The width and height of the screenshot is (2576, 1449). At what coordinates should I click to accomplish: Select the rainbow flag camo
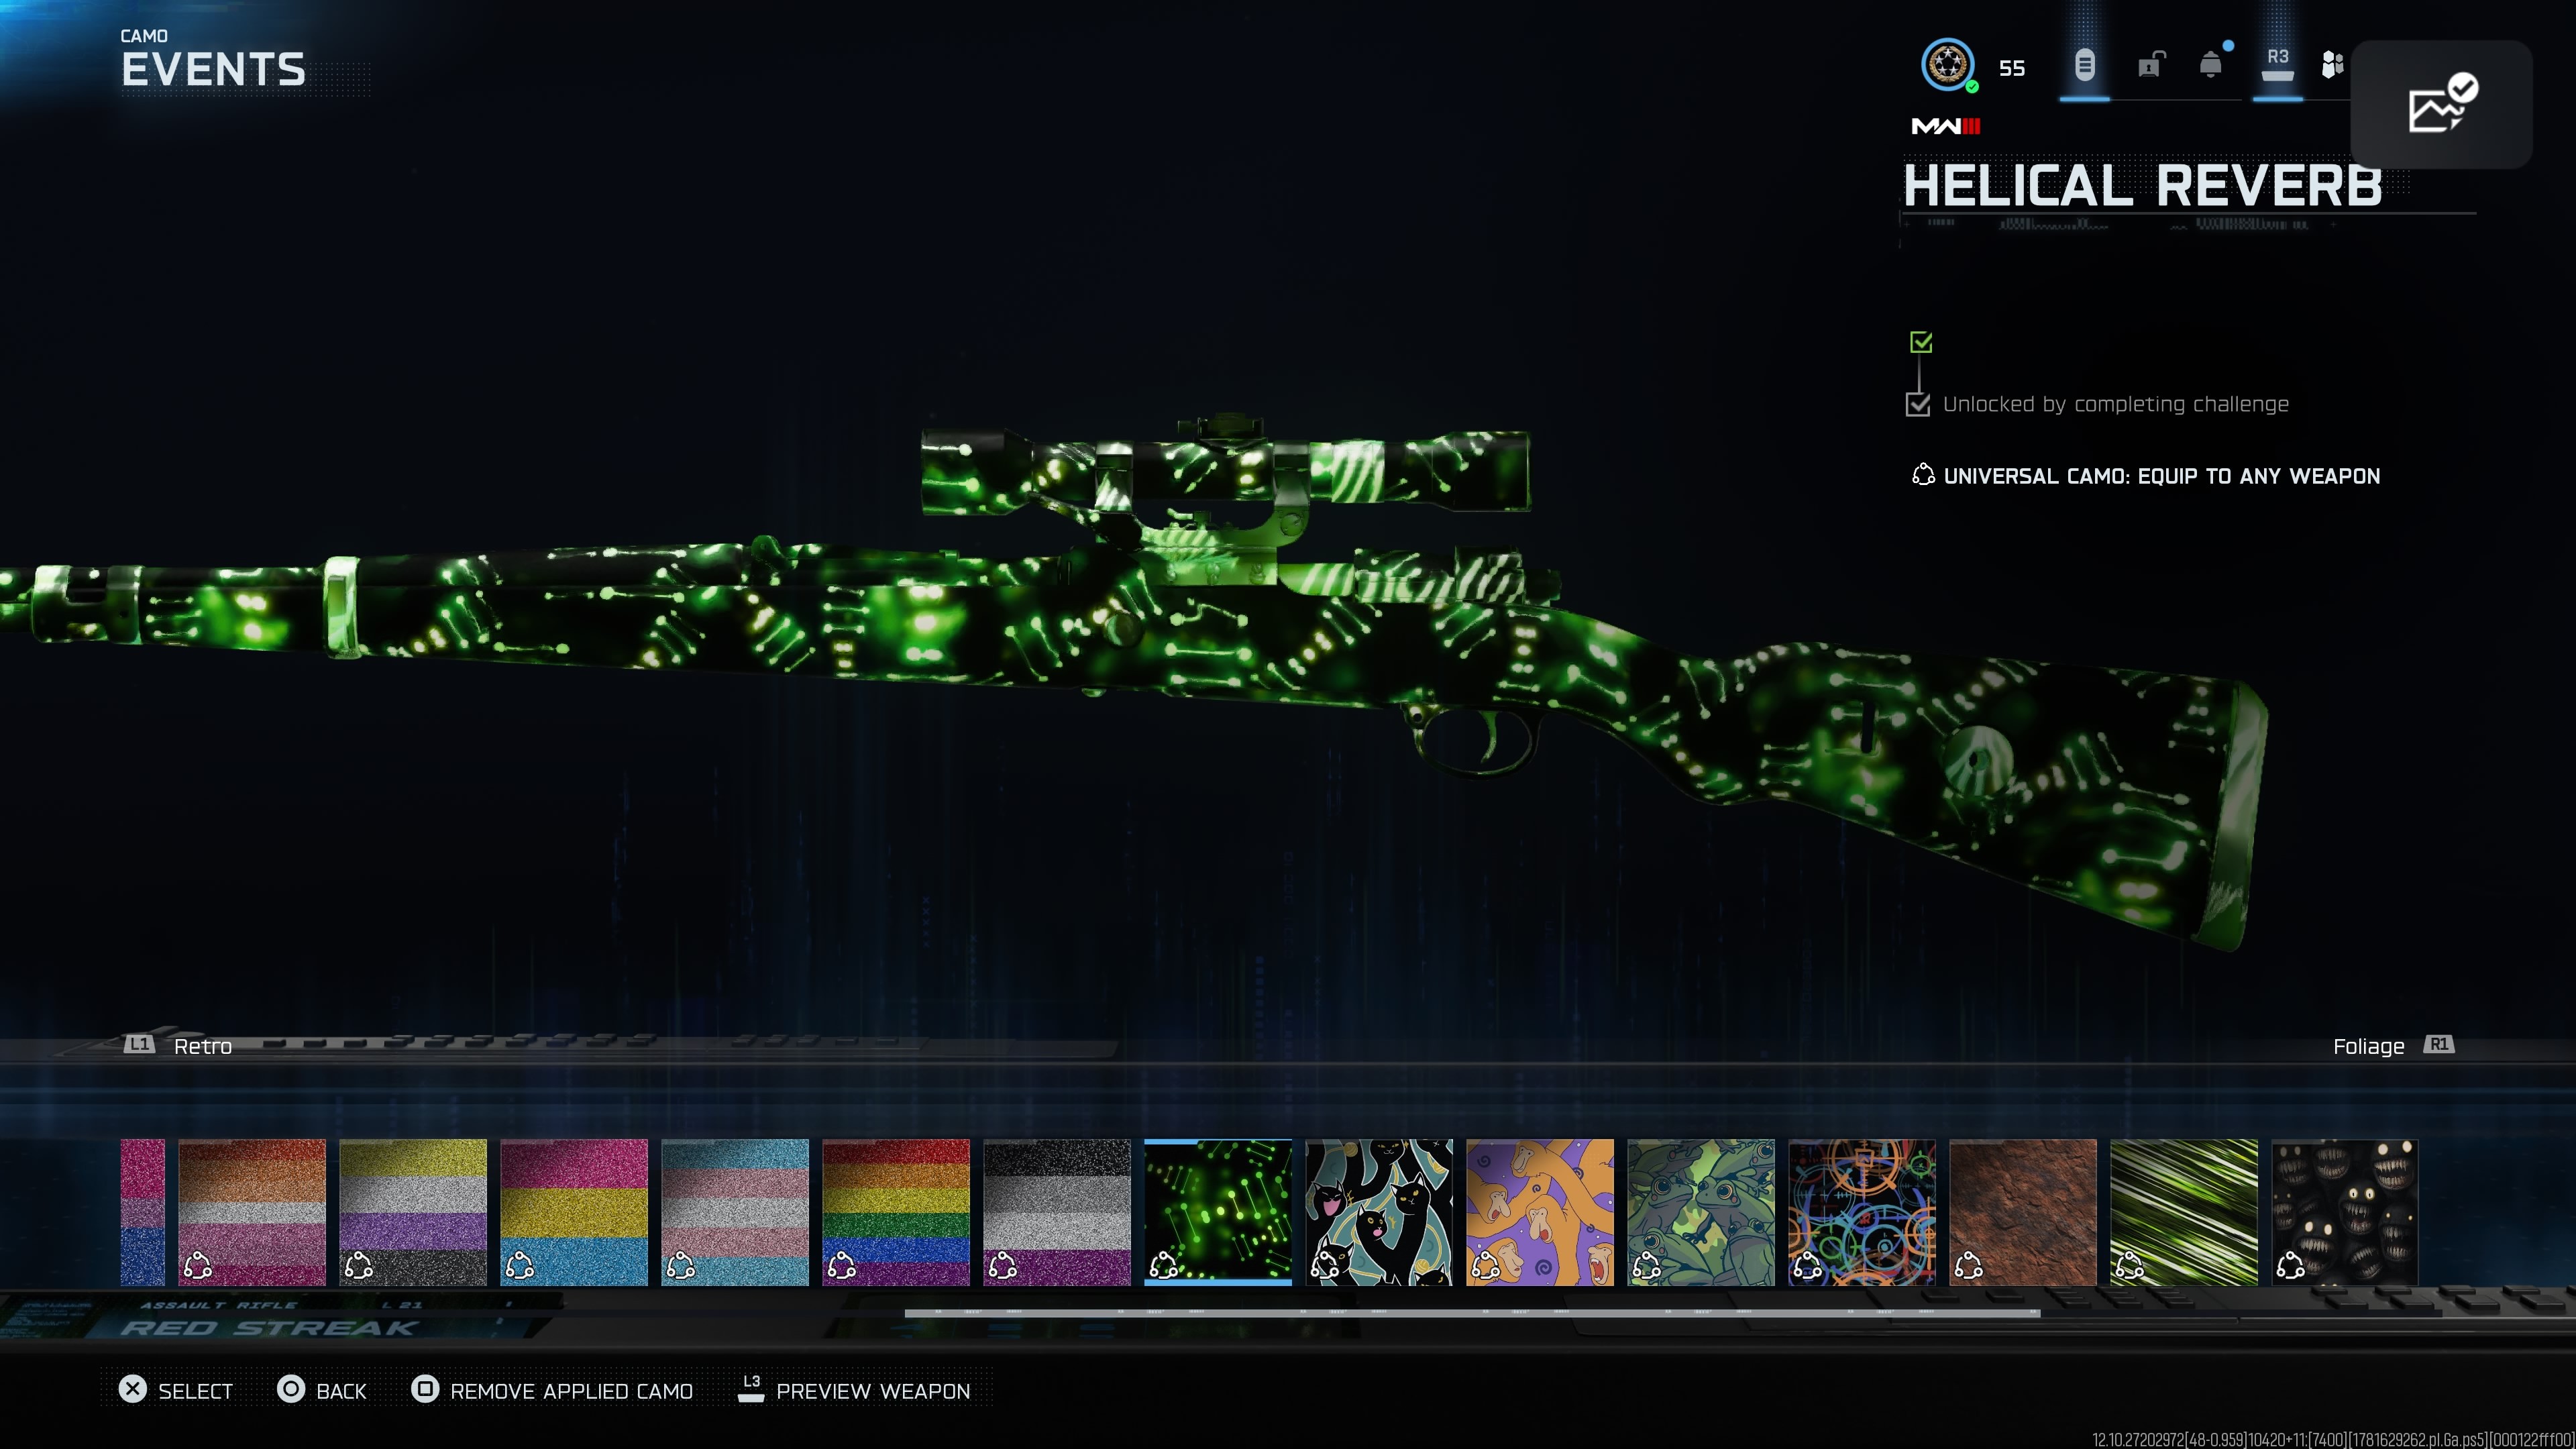tap(896, 1212)
